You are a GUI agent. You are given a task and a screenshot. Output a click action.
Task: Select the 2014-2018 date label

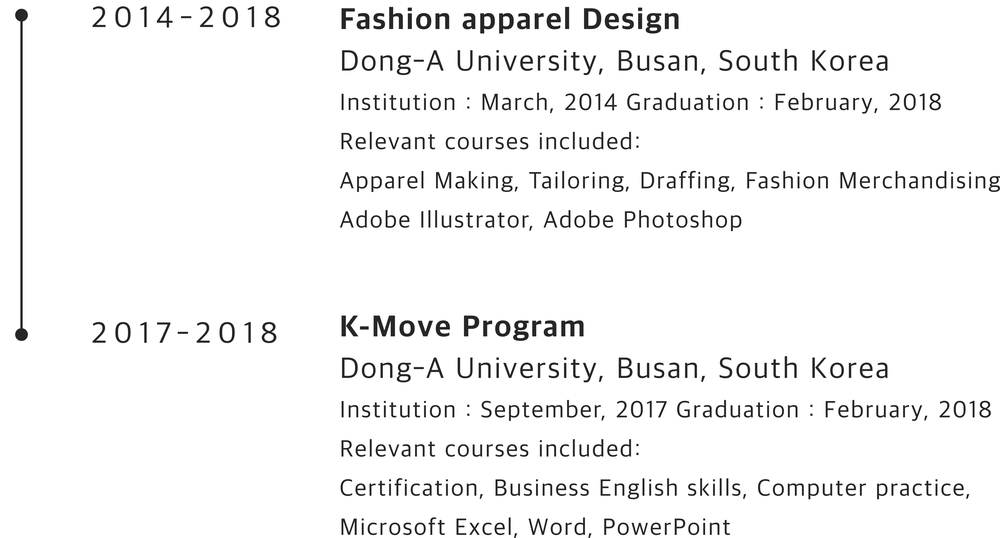point(186,18)
